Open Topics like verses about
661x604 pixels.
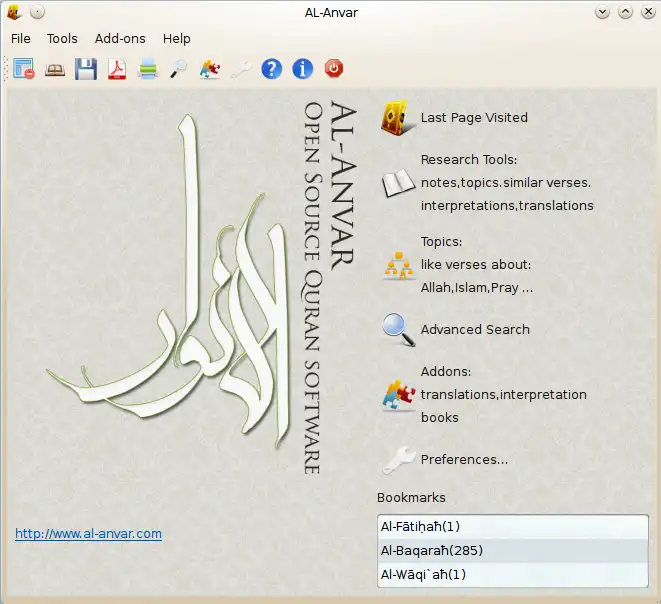pyautogui.click(x=477, y=265)
